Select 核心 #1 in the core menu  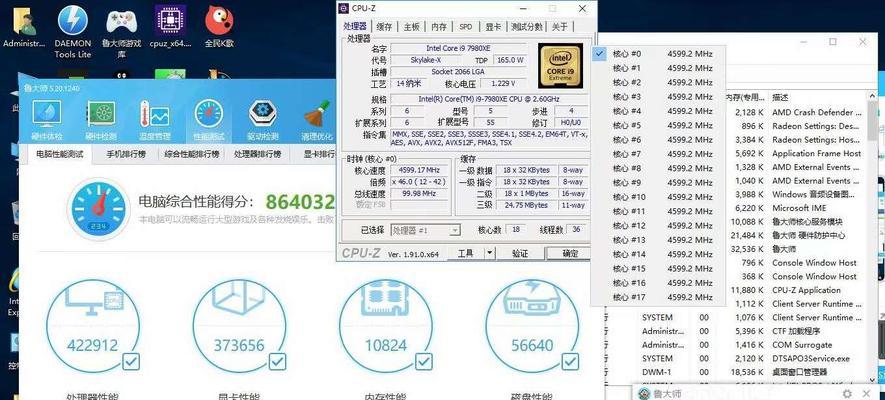[x=658, y=68]
